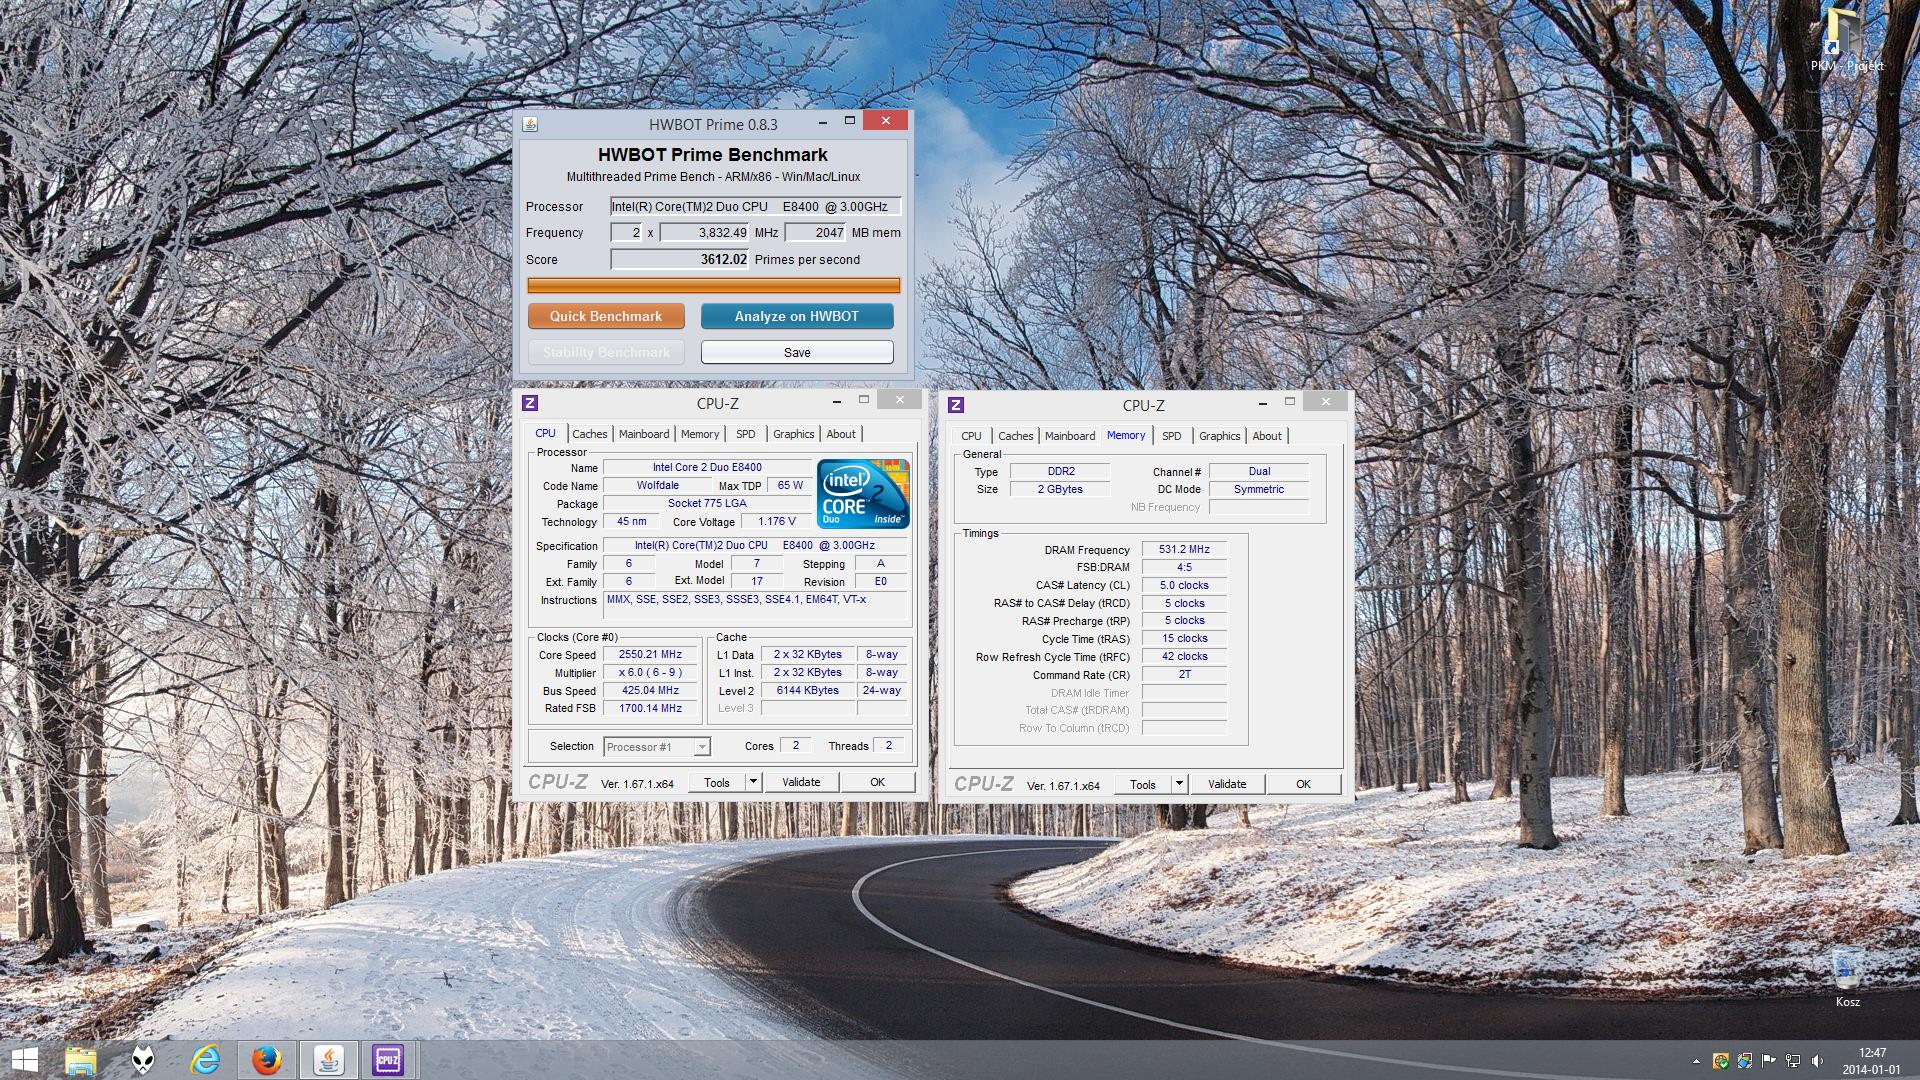The image size is (1920, 1080).
Task: Click Level 2 cache value 6144 KBytes
Action: coord(808,691)
